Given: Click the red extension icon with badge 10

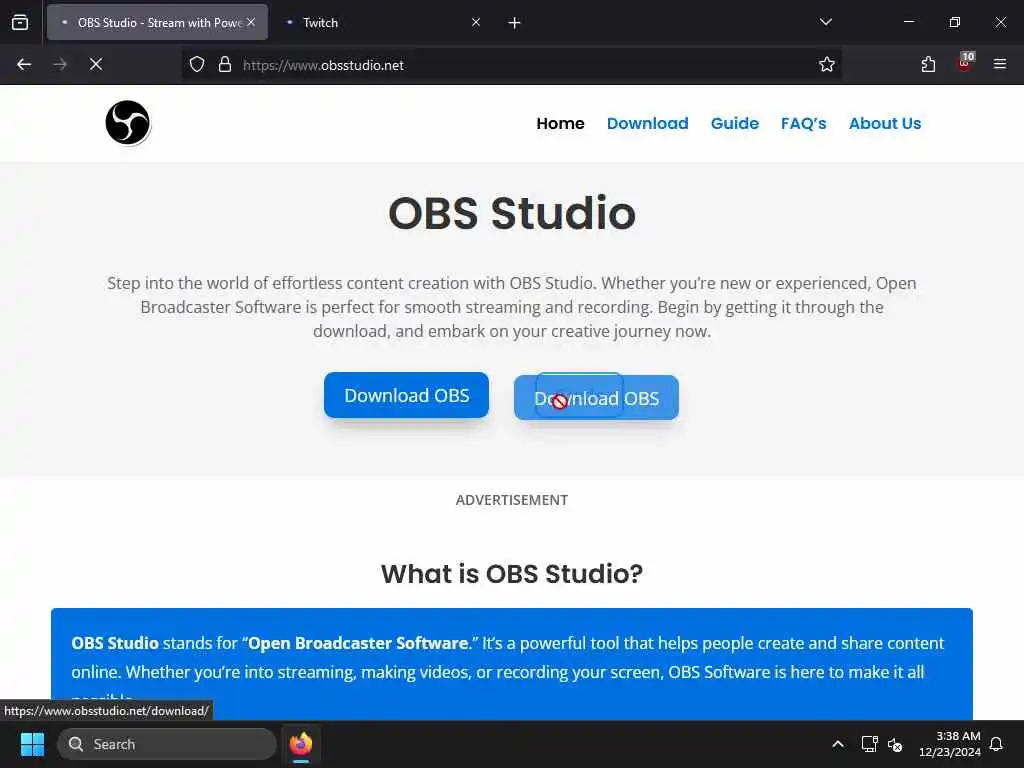Looking at the screenshot, I should 965,63.
